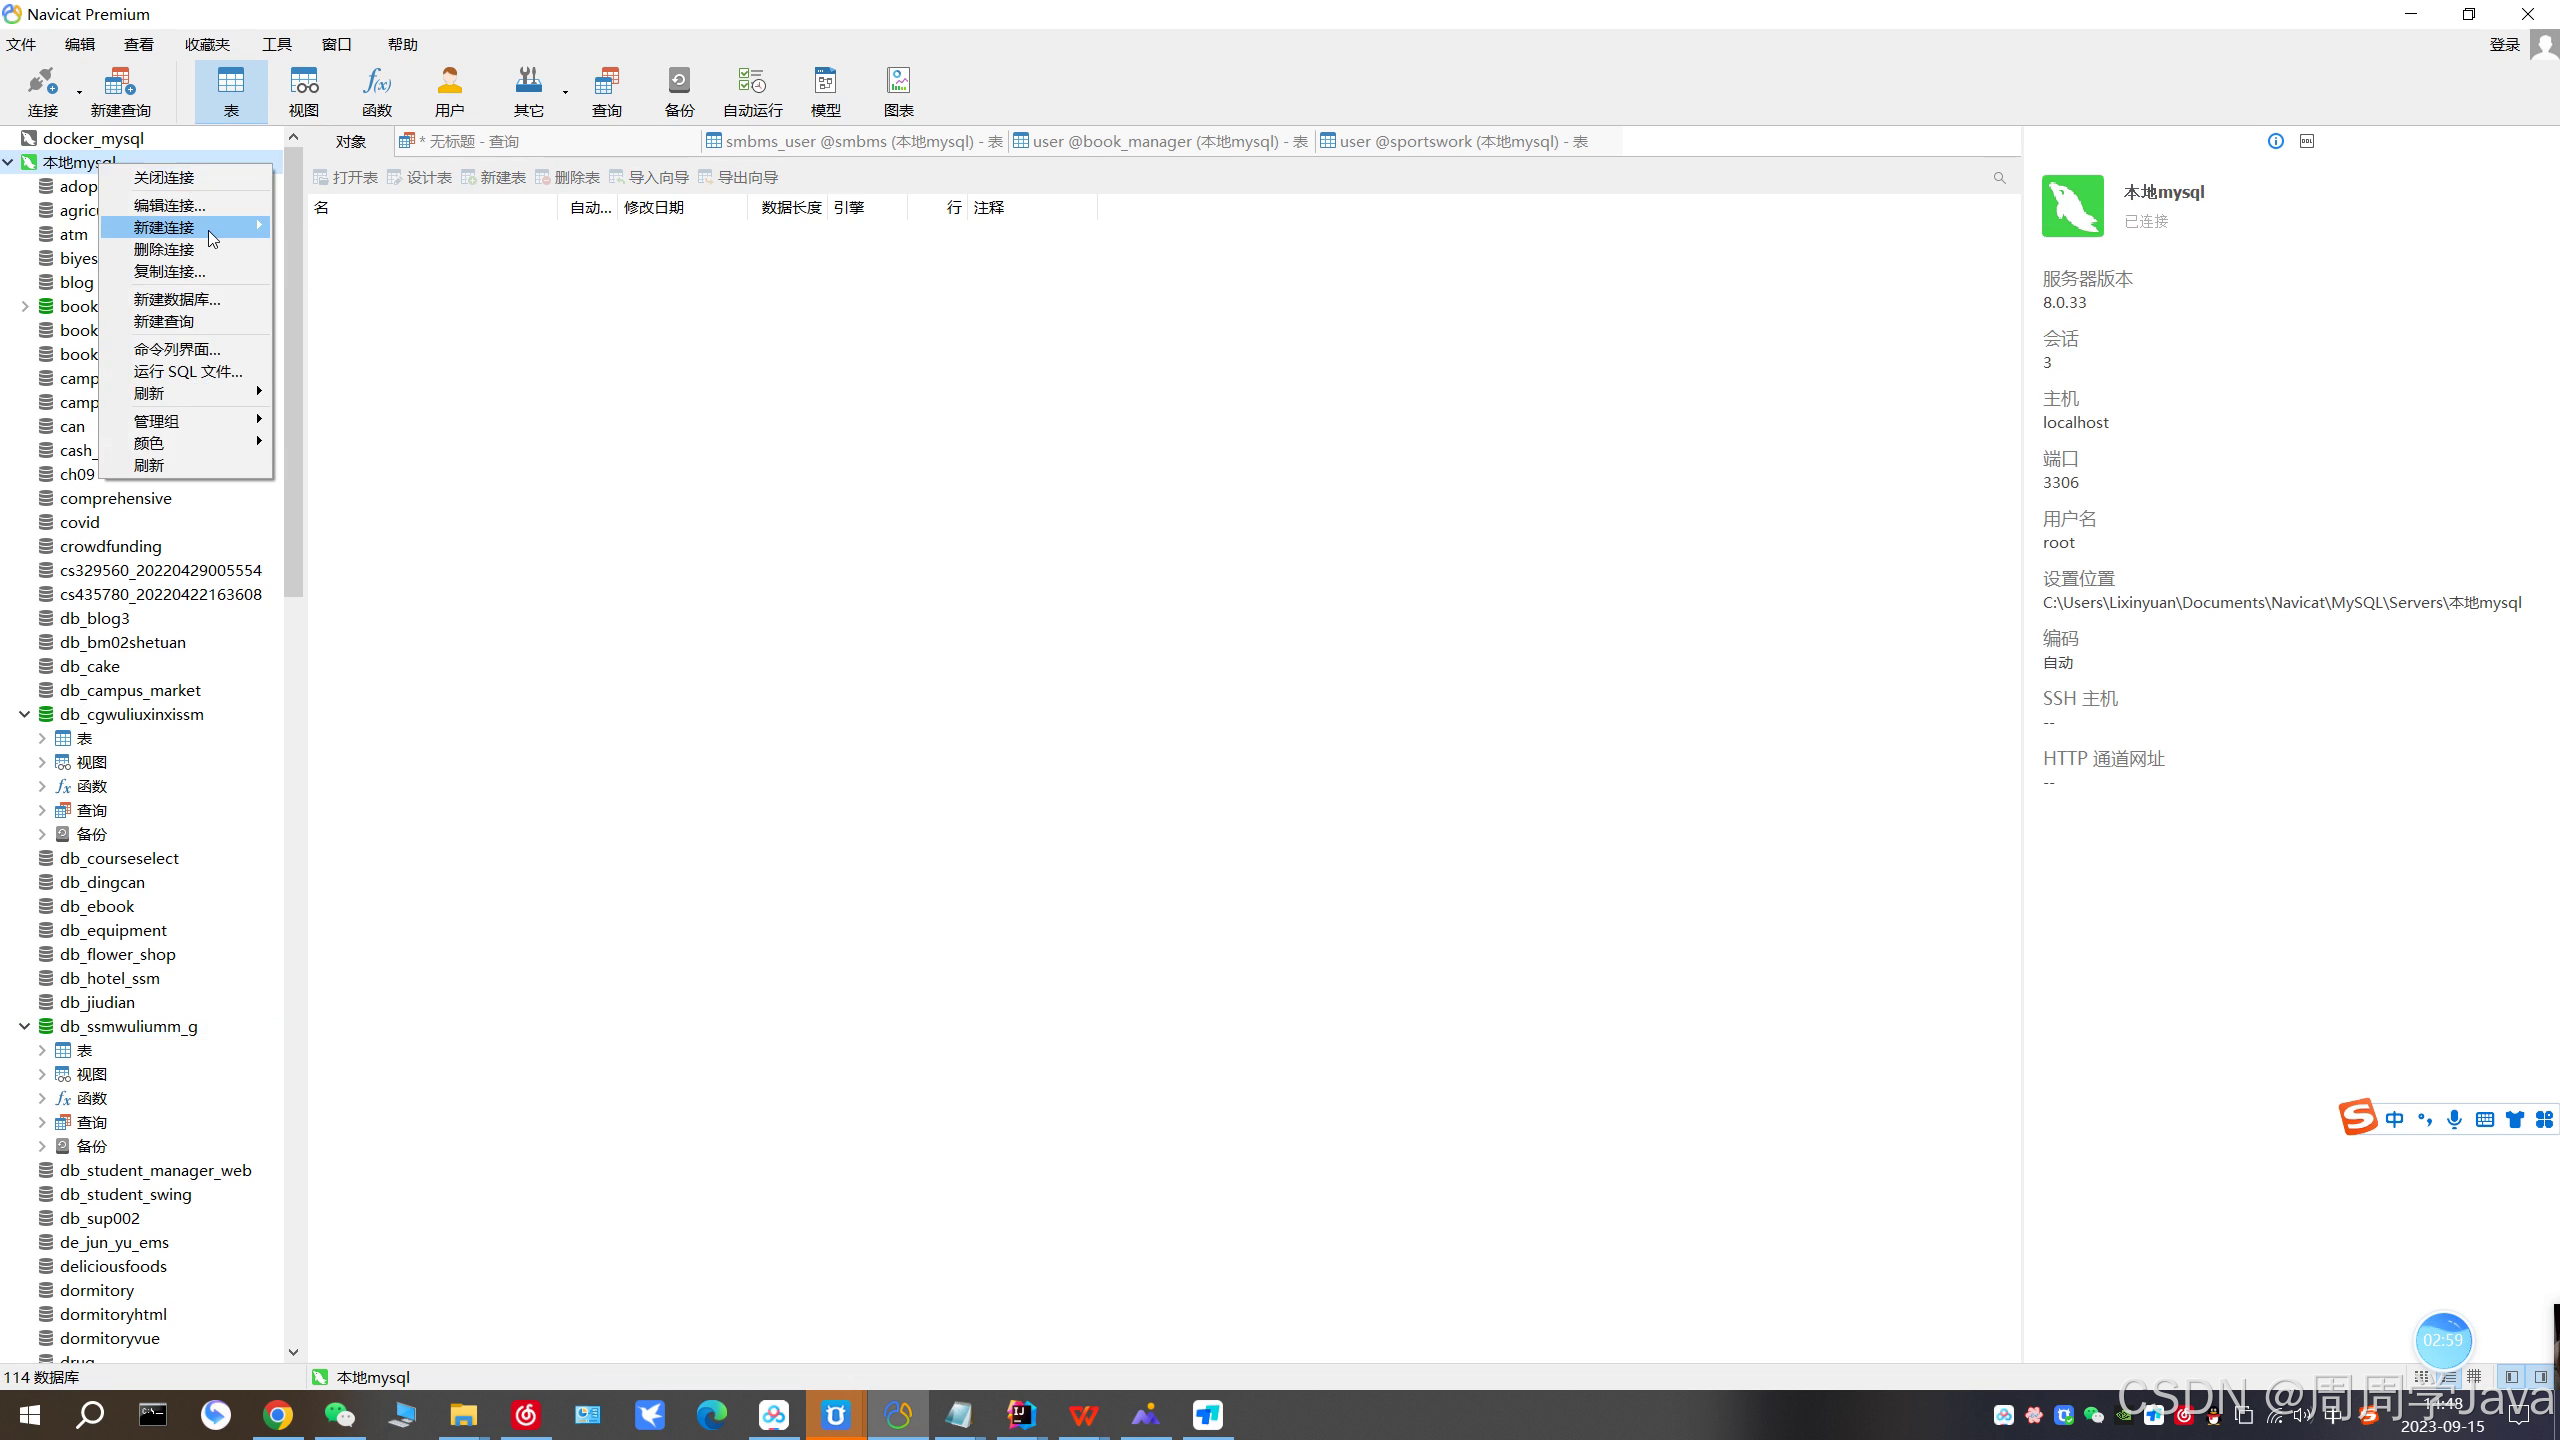Click 登录 at top right
The width and height of the screenshot is (2560, 1440).
point(2504,44)
